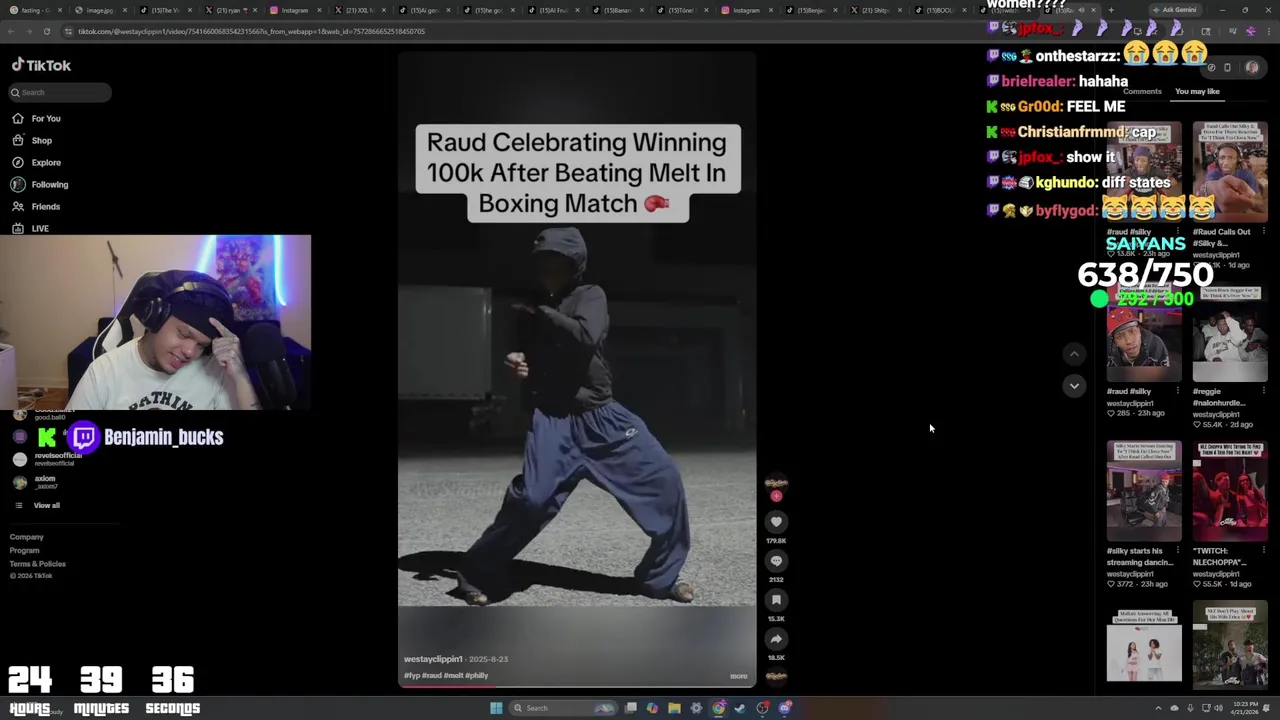Open Settings gear in taskbar
This screenshot has height=720, width=1280.
click(x=696, y=708)
